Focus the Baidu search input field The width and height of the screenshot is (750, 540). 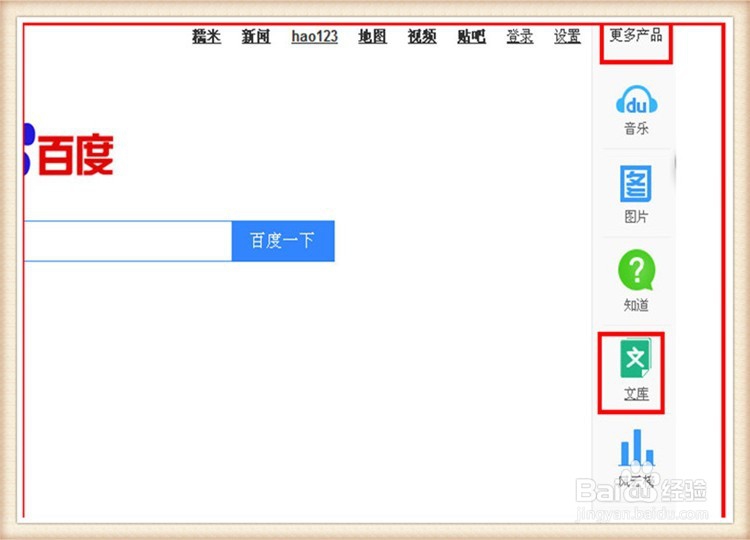pos(128,241)
